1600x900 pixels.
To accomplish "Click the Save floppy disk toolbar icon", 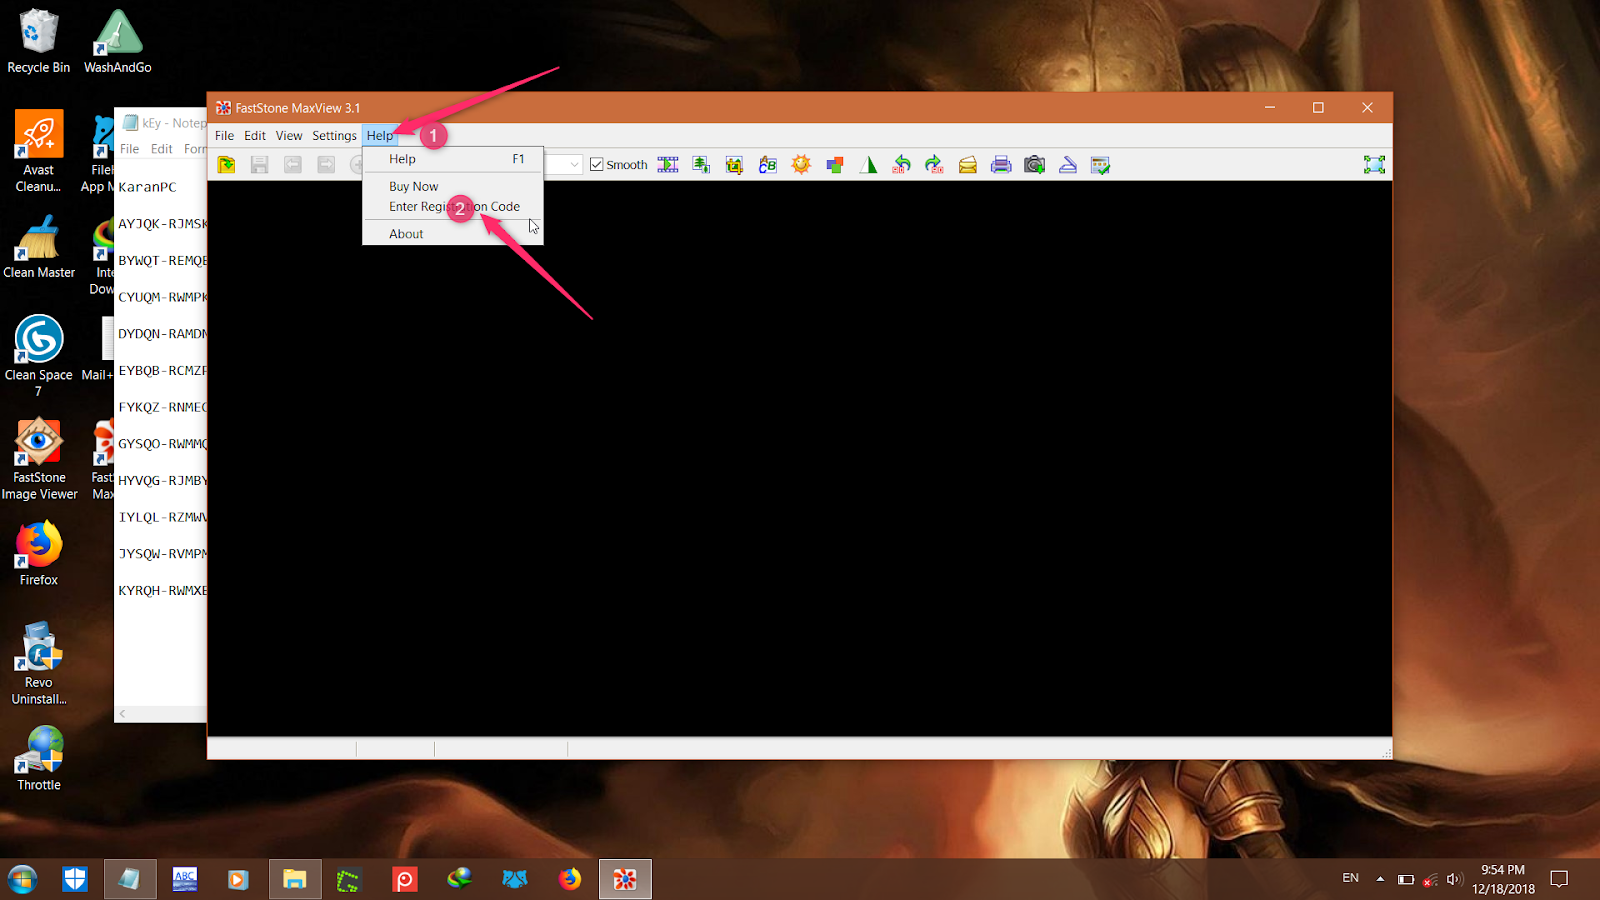I will click(259, 165).
